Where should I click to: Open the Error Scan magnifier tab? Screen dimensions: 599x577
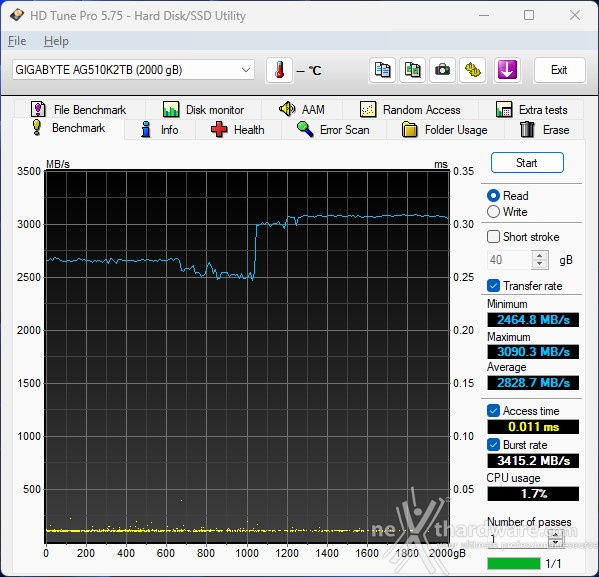[333, 130]
